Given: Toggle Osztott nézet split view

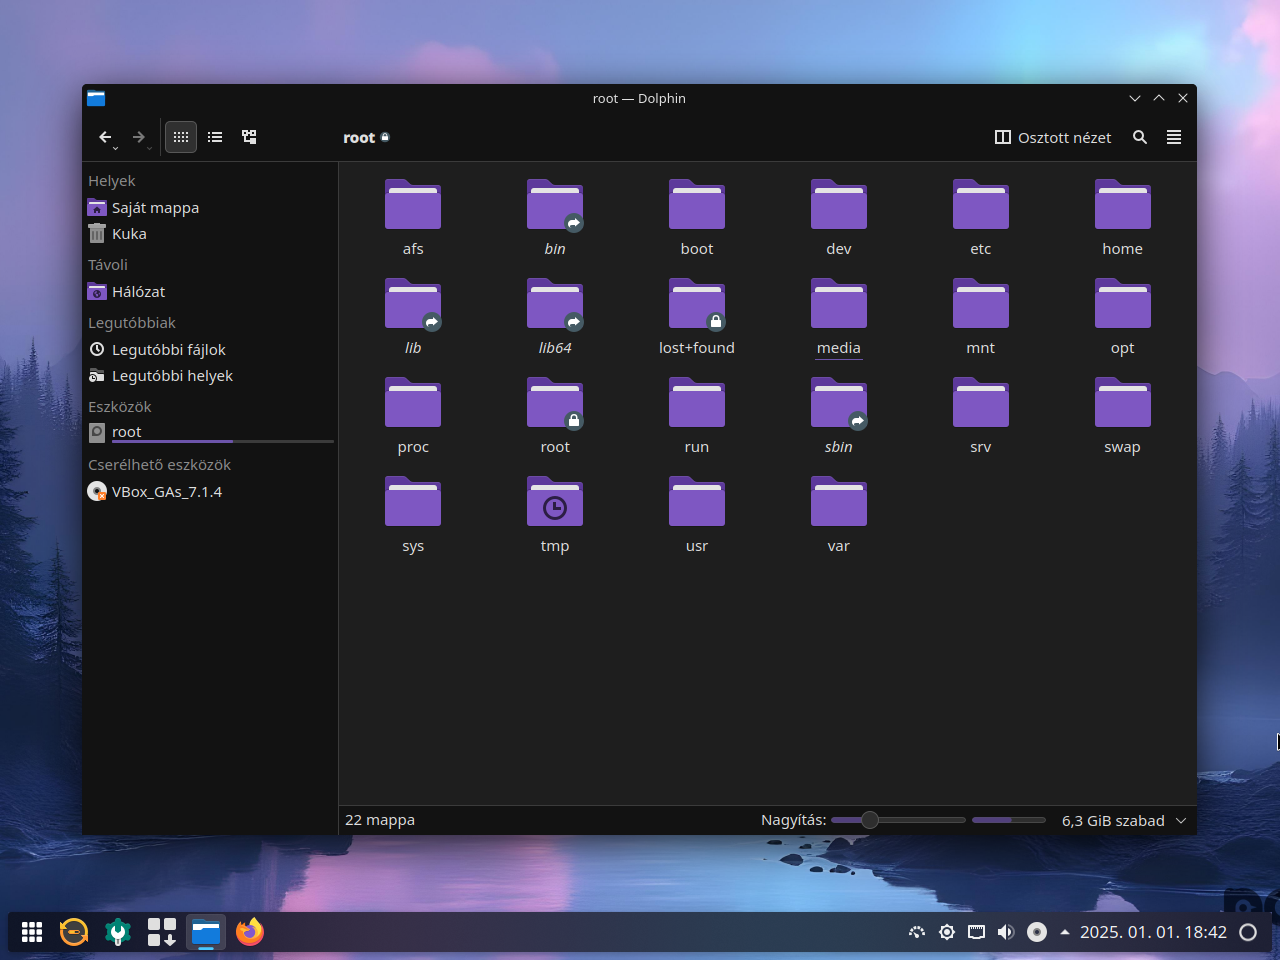Looking at the screenshot, I should pos(1053,138).
